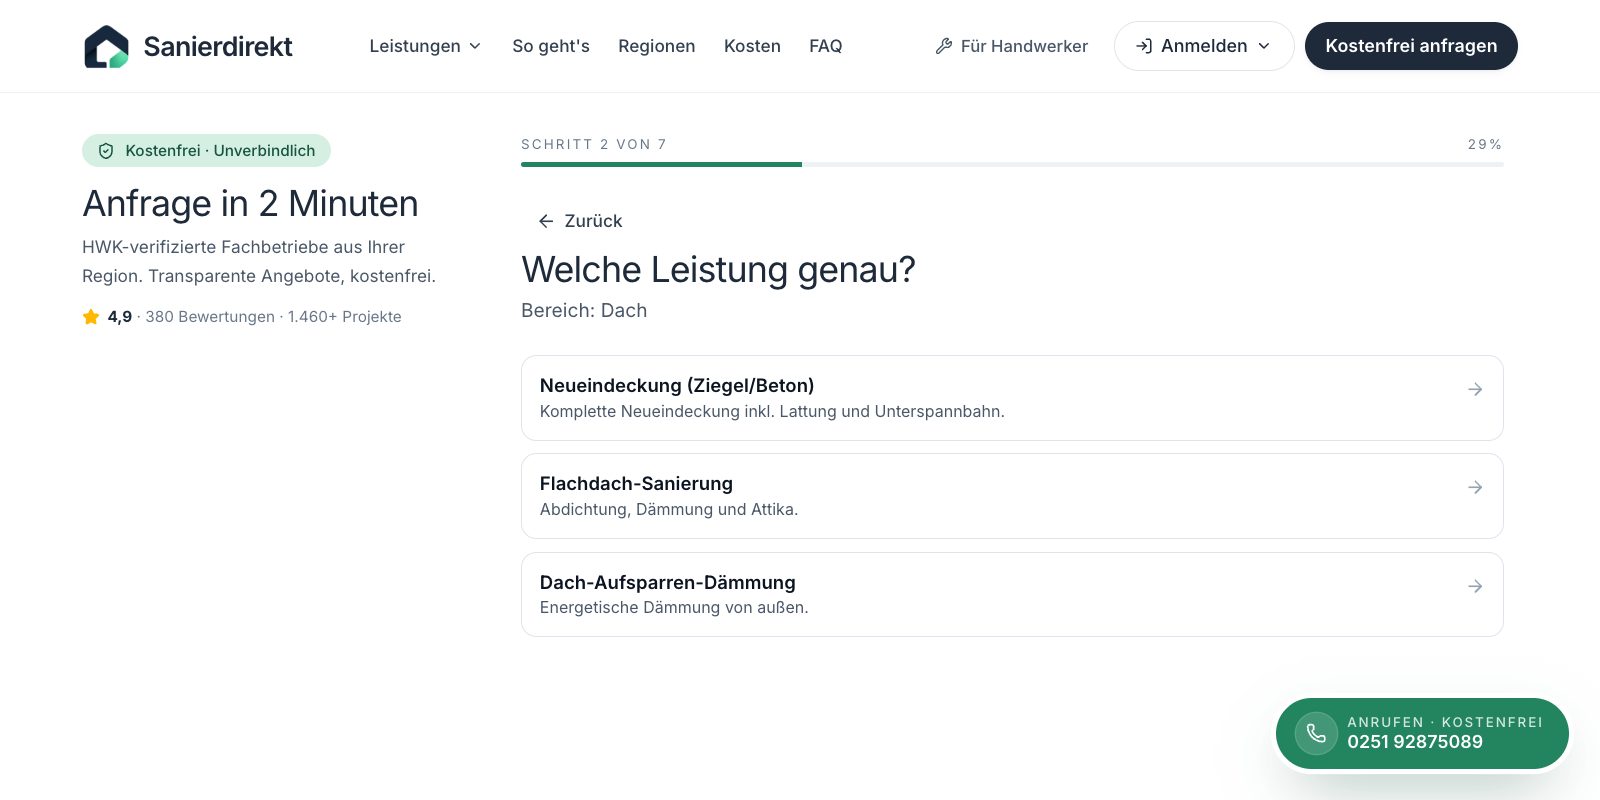Image resolution: width=1600 pixels, height=800 pixels.
Task: Go back with the Zurück link
Action: [x=580, y=221]
